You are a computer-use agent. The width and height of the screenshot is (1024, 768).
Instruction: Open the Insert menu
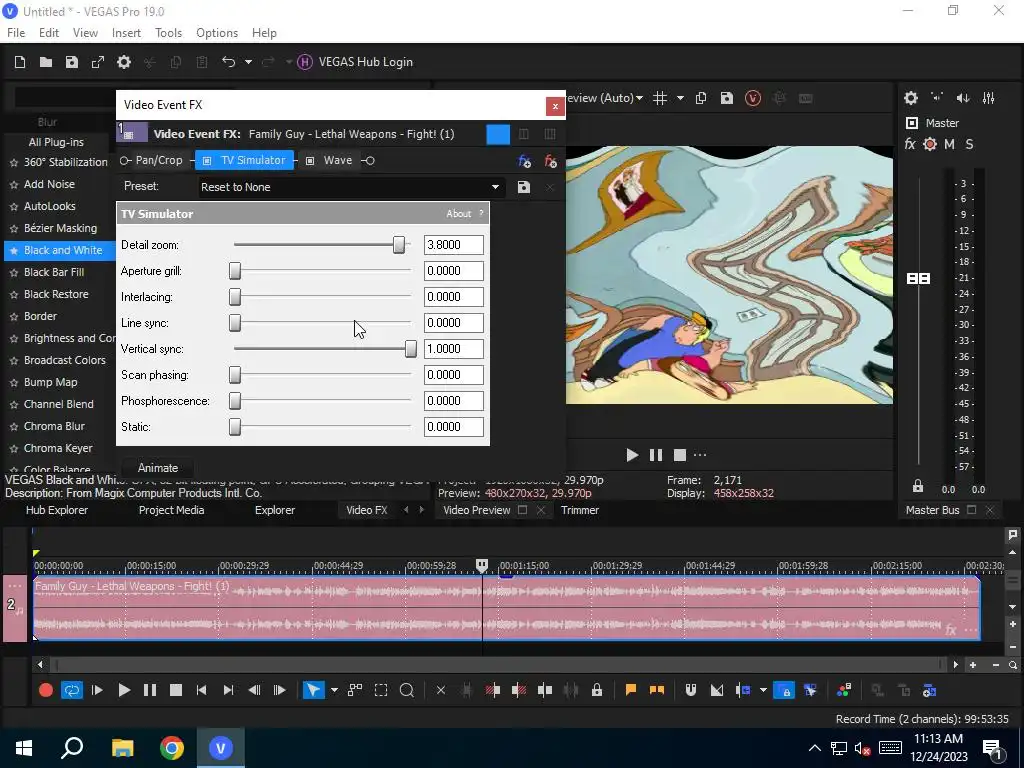pyautogui.click(x=126, y=33)
